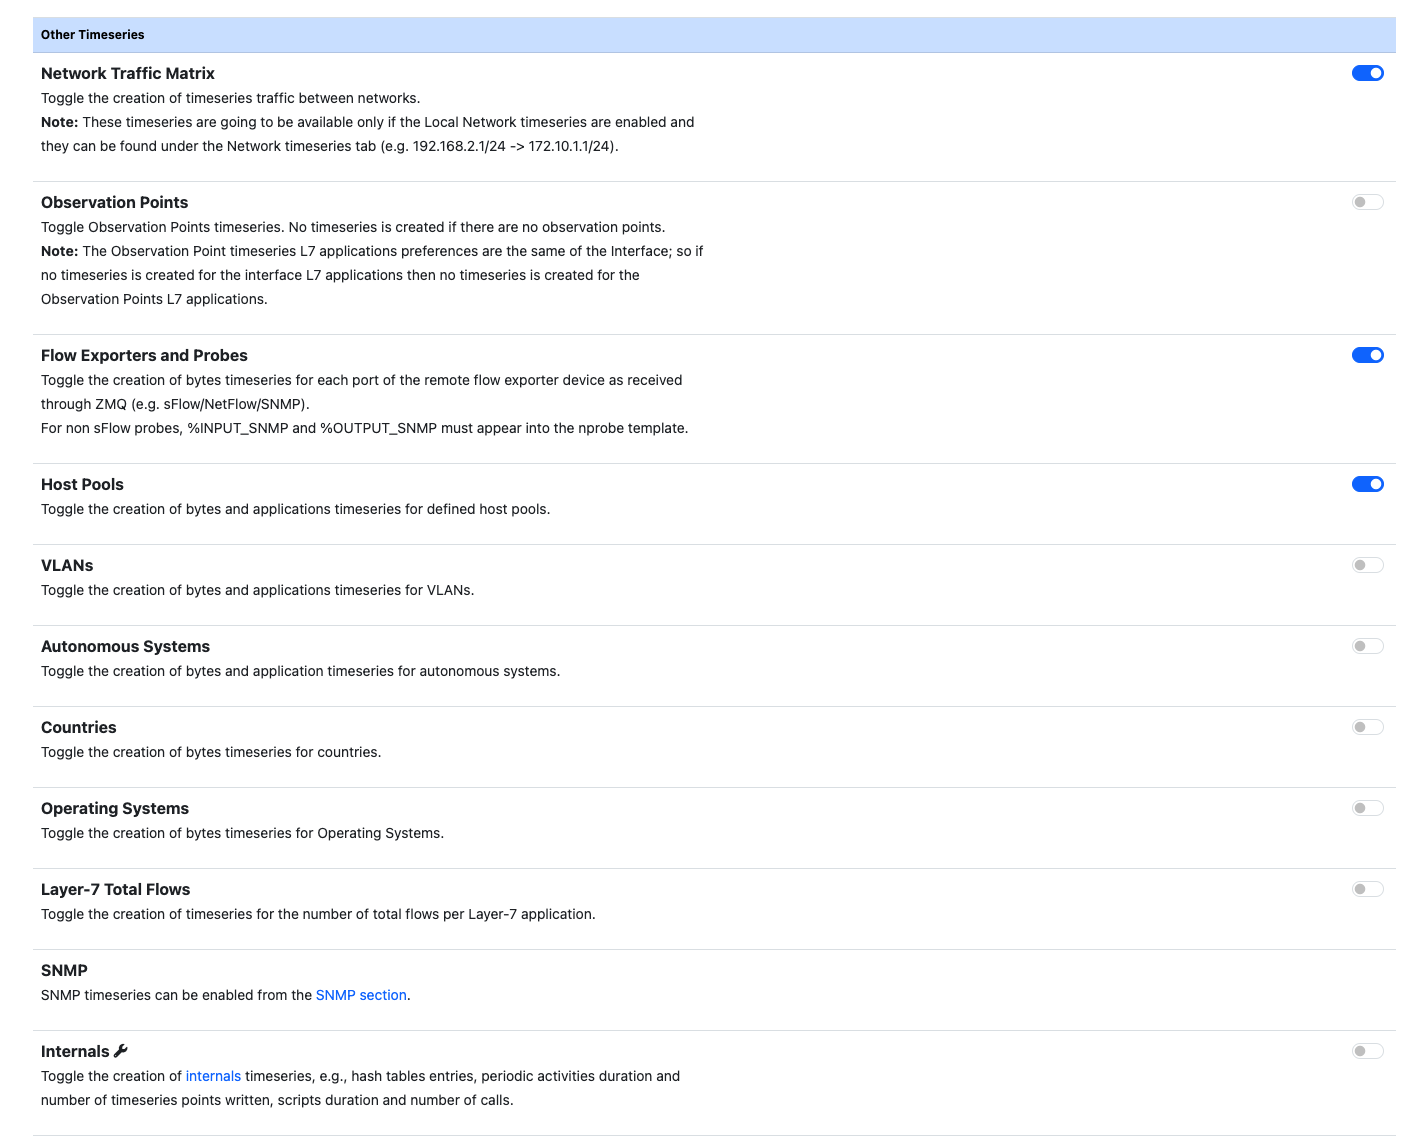Select the SNMP heading

[x=64, y=971]
